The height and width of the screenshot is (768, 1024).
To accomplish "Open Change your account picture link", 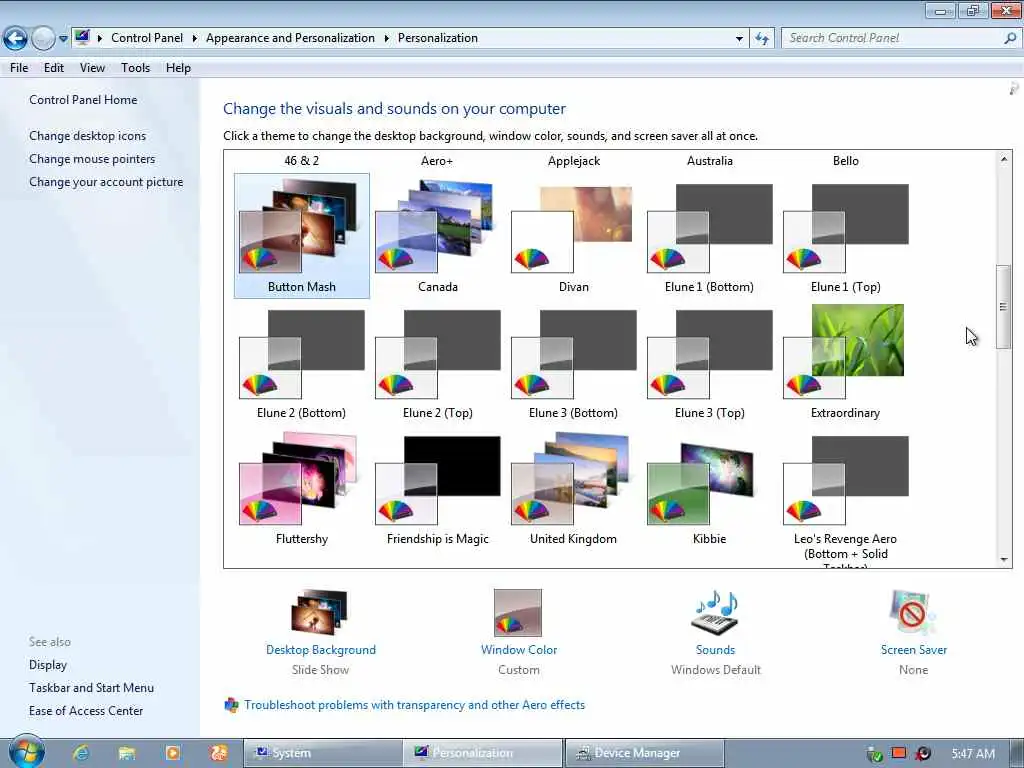I will click(x=106, y=182).
